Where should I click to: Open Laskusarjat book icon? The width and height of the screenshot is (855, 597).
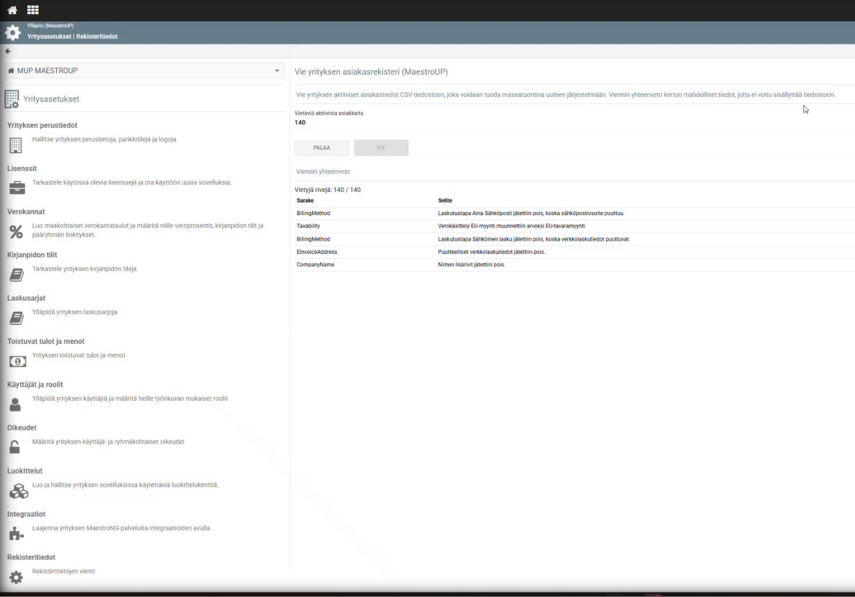(16, 318)
